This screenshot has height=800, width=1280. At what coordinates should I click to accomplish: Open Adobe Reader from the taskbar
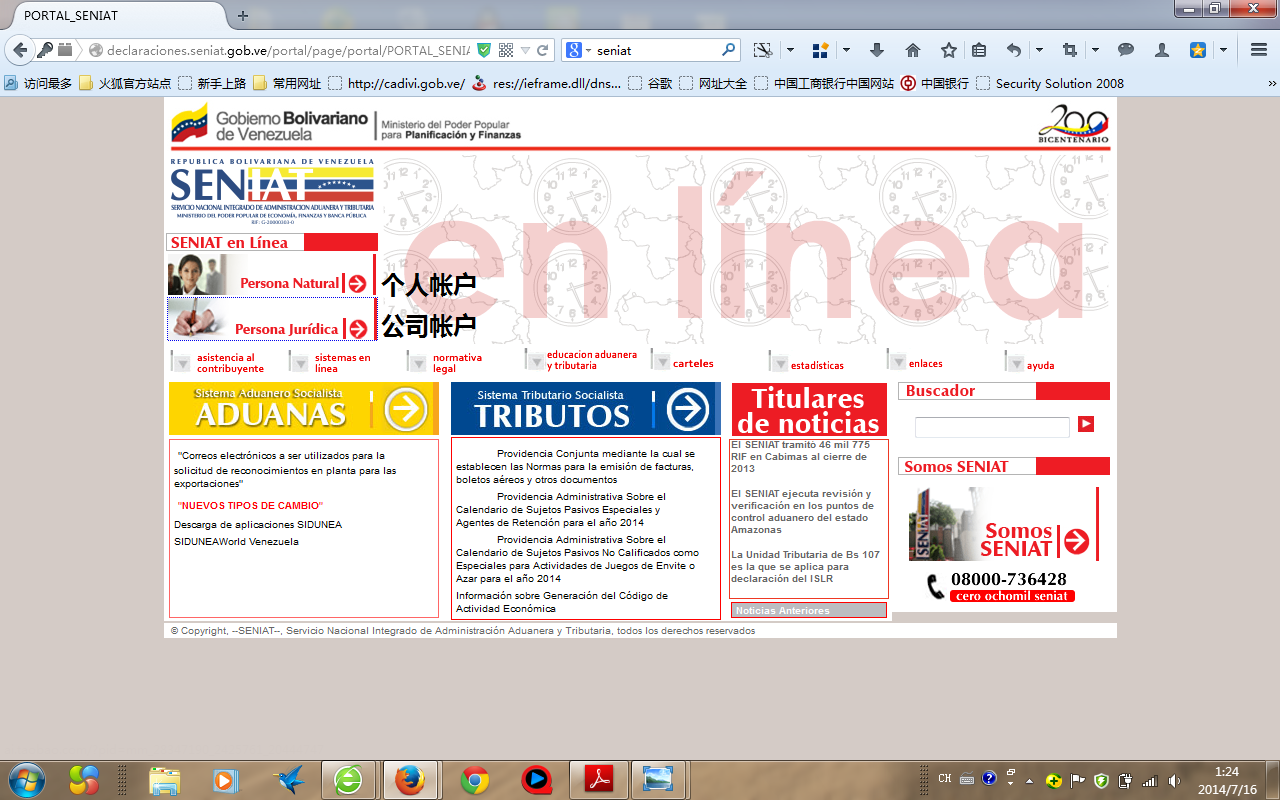(598, 779)
